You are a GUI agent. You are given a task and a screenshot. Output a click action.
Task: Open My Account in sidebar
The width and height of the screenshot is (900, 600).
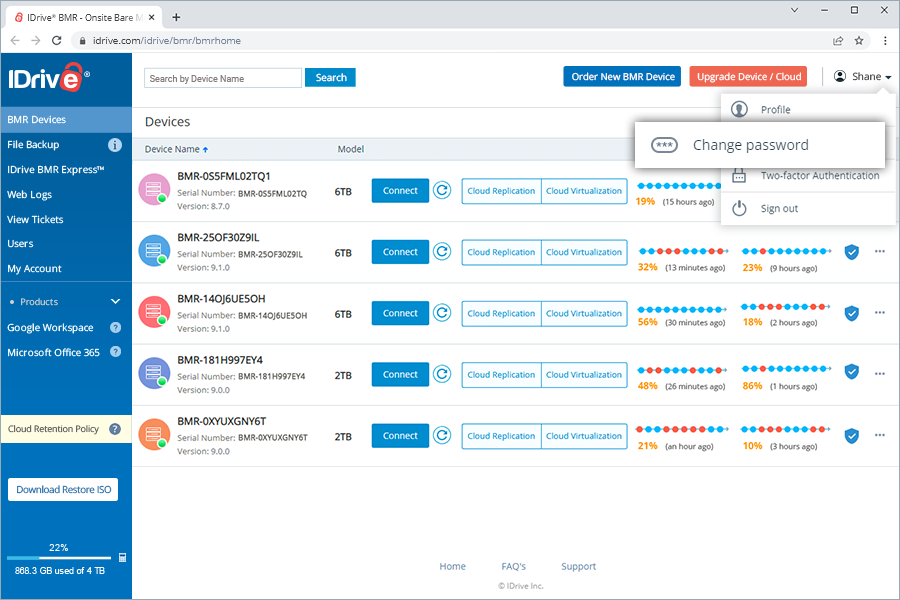click(34, 268)
